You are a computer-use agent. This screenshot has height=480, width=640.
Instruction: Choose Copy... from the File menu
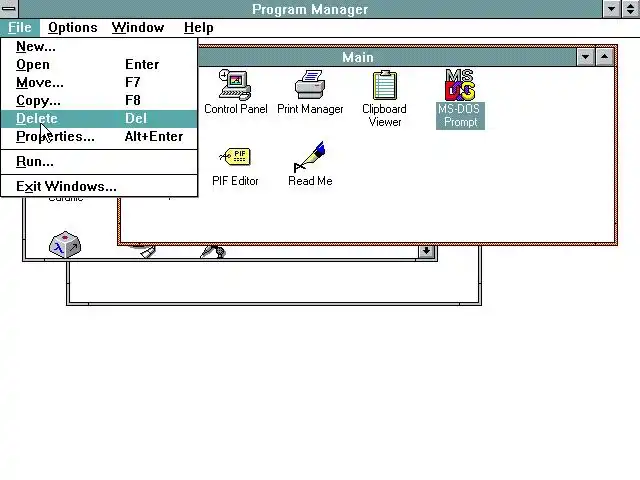click(99, 100)
